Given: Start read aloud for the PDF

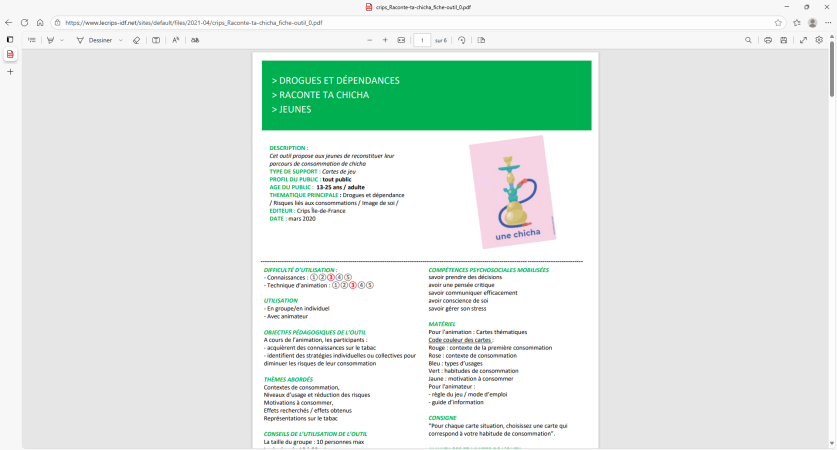Looking at the screenshot, I should [175, 40].
